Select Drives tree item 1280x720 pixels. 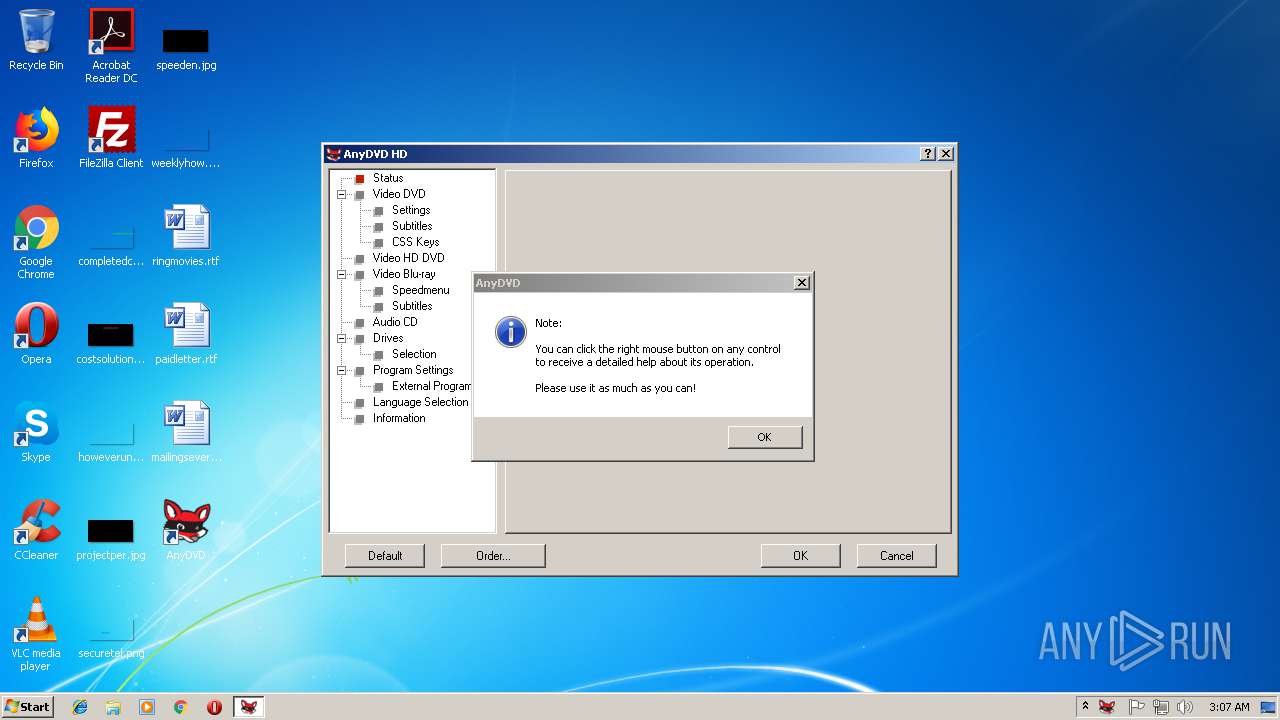pos(388,338)
